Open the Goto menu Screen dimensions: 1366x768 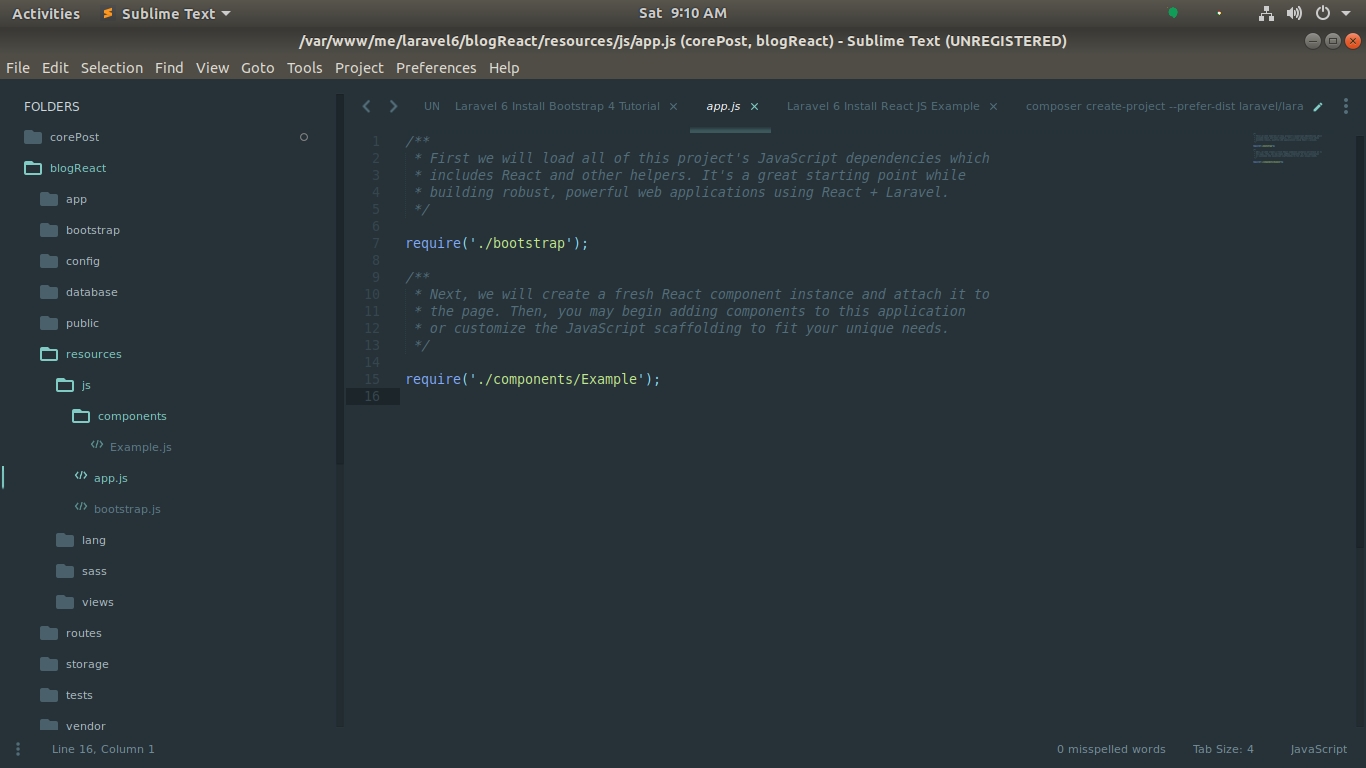tap(257, 68)
